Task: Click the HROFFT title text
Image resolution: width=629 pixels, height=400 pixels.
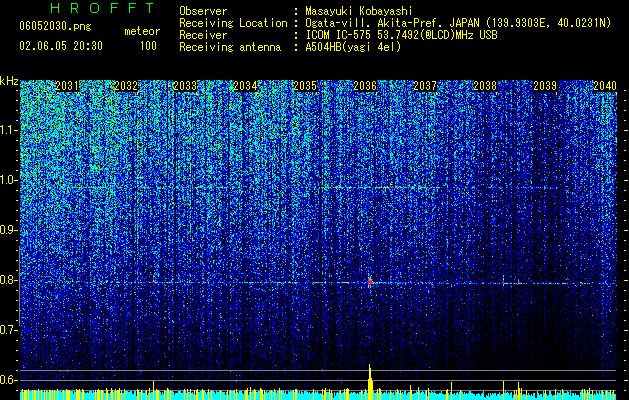Action: click(103, 8)
